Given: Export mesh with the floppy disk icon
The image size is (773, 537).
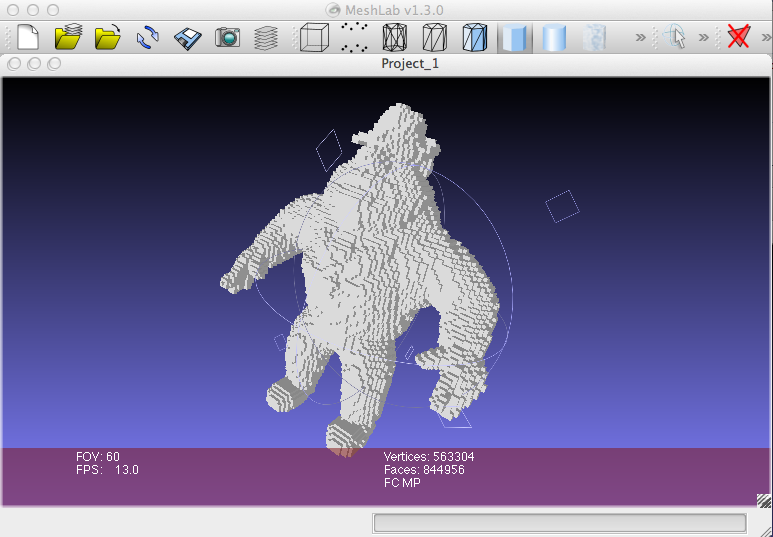Looking at the screenshot, I should pyautogui.click(x=188, y=38).
